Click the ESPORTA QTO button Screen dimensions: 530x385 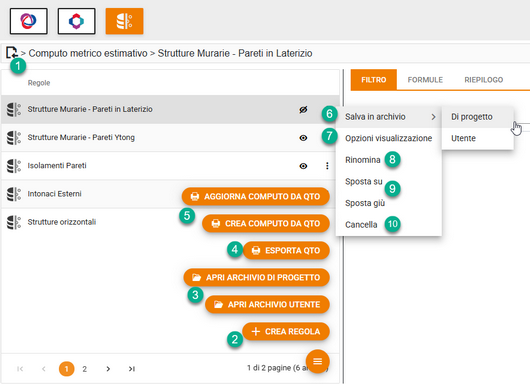pos(286,250)
